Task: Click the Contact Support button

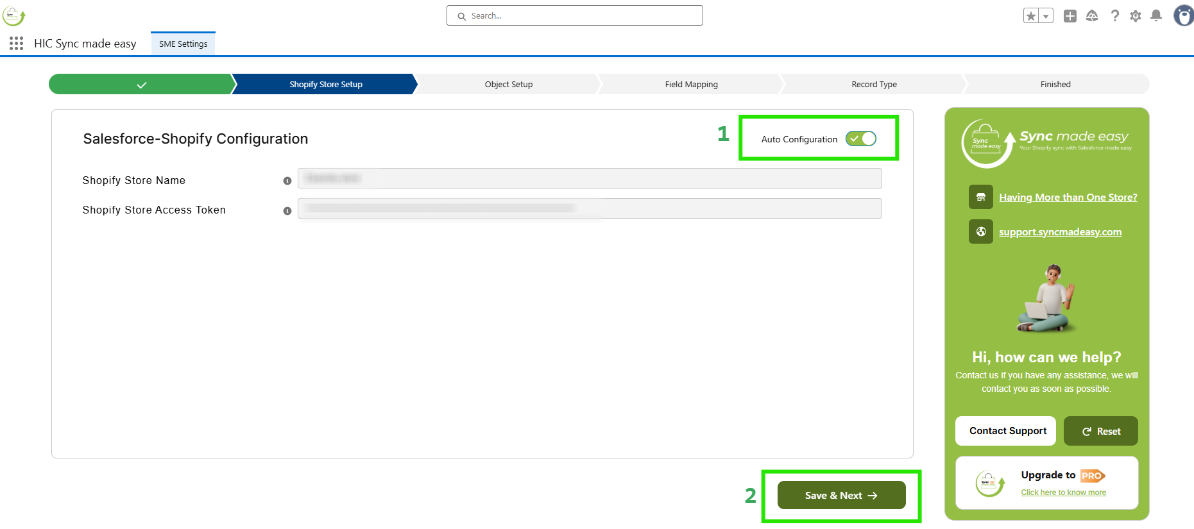Action: [1005, 431]
